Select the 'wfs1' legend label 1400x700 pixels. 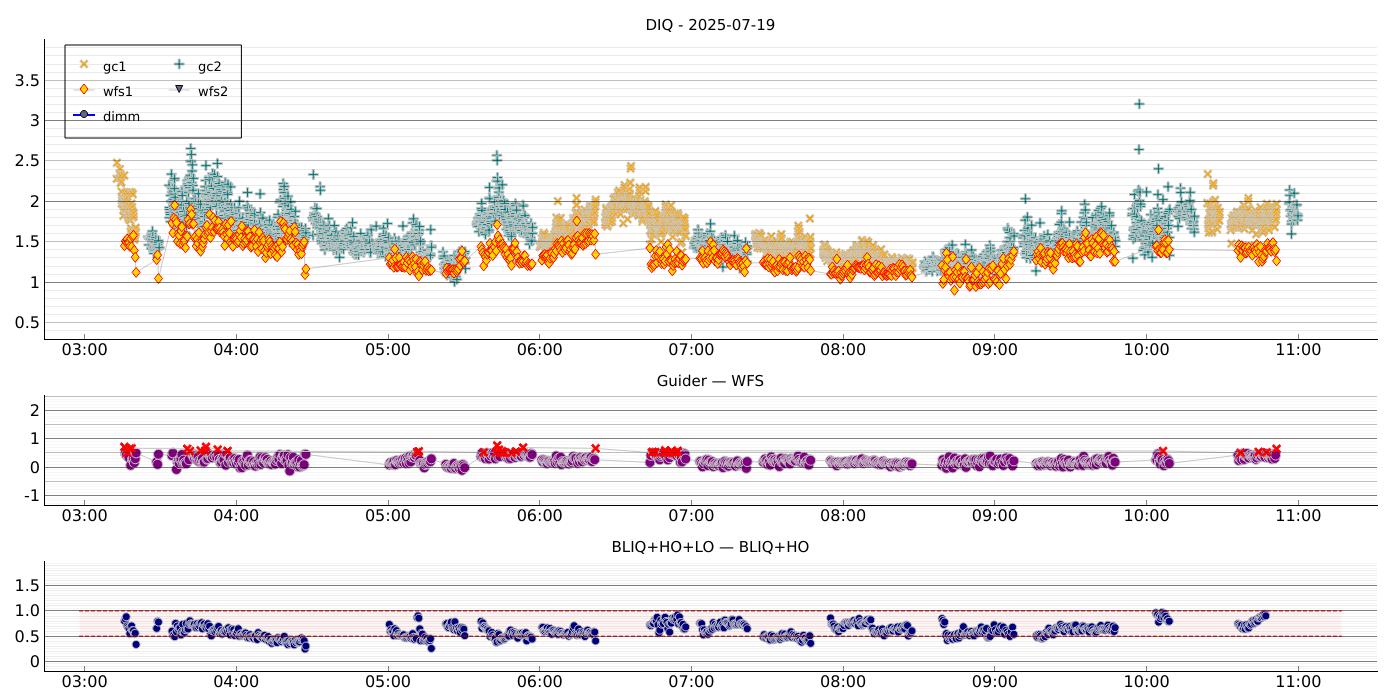[117, 91]
